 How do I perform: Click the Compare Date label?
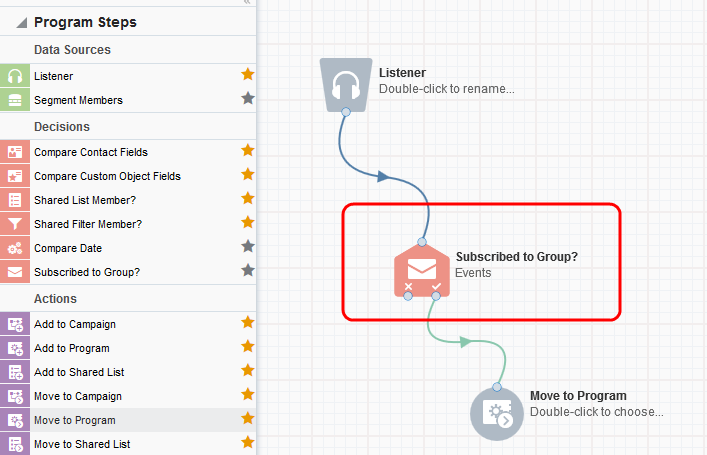click(68, 248)
